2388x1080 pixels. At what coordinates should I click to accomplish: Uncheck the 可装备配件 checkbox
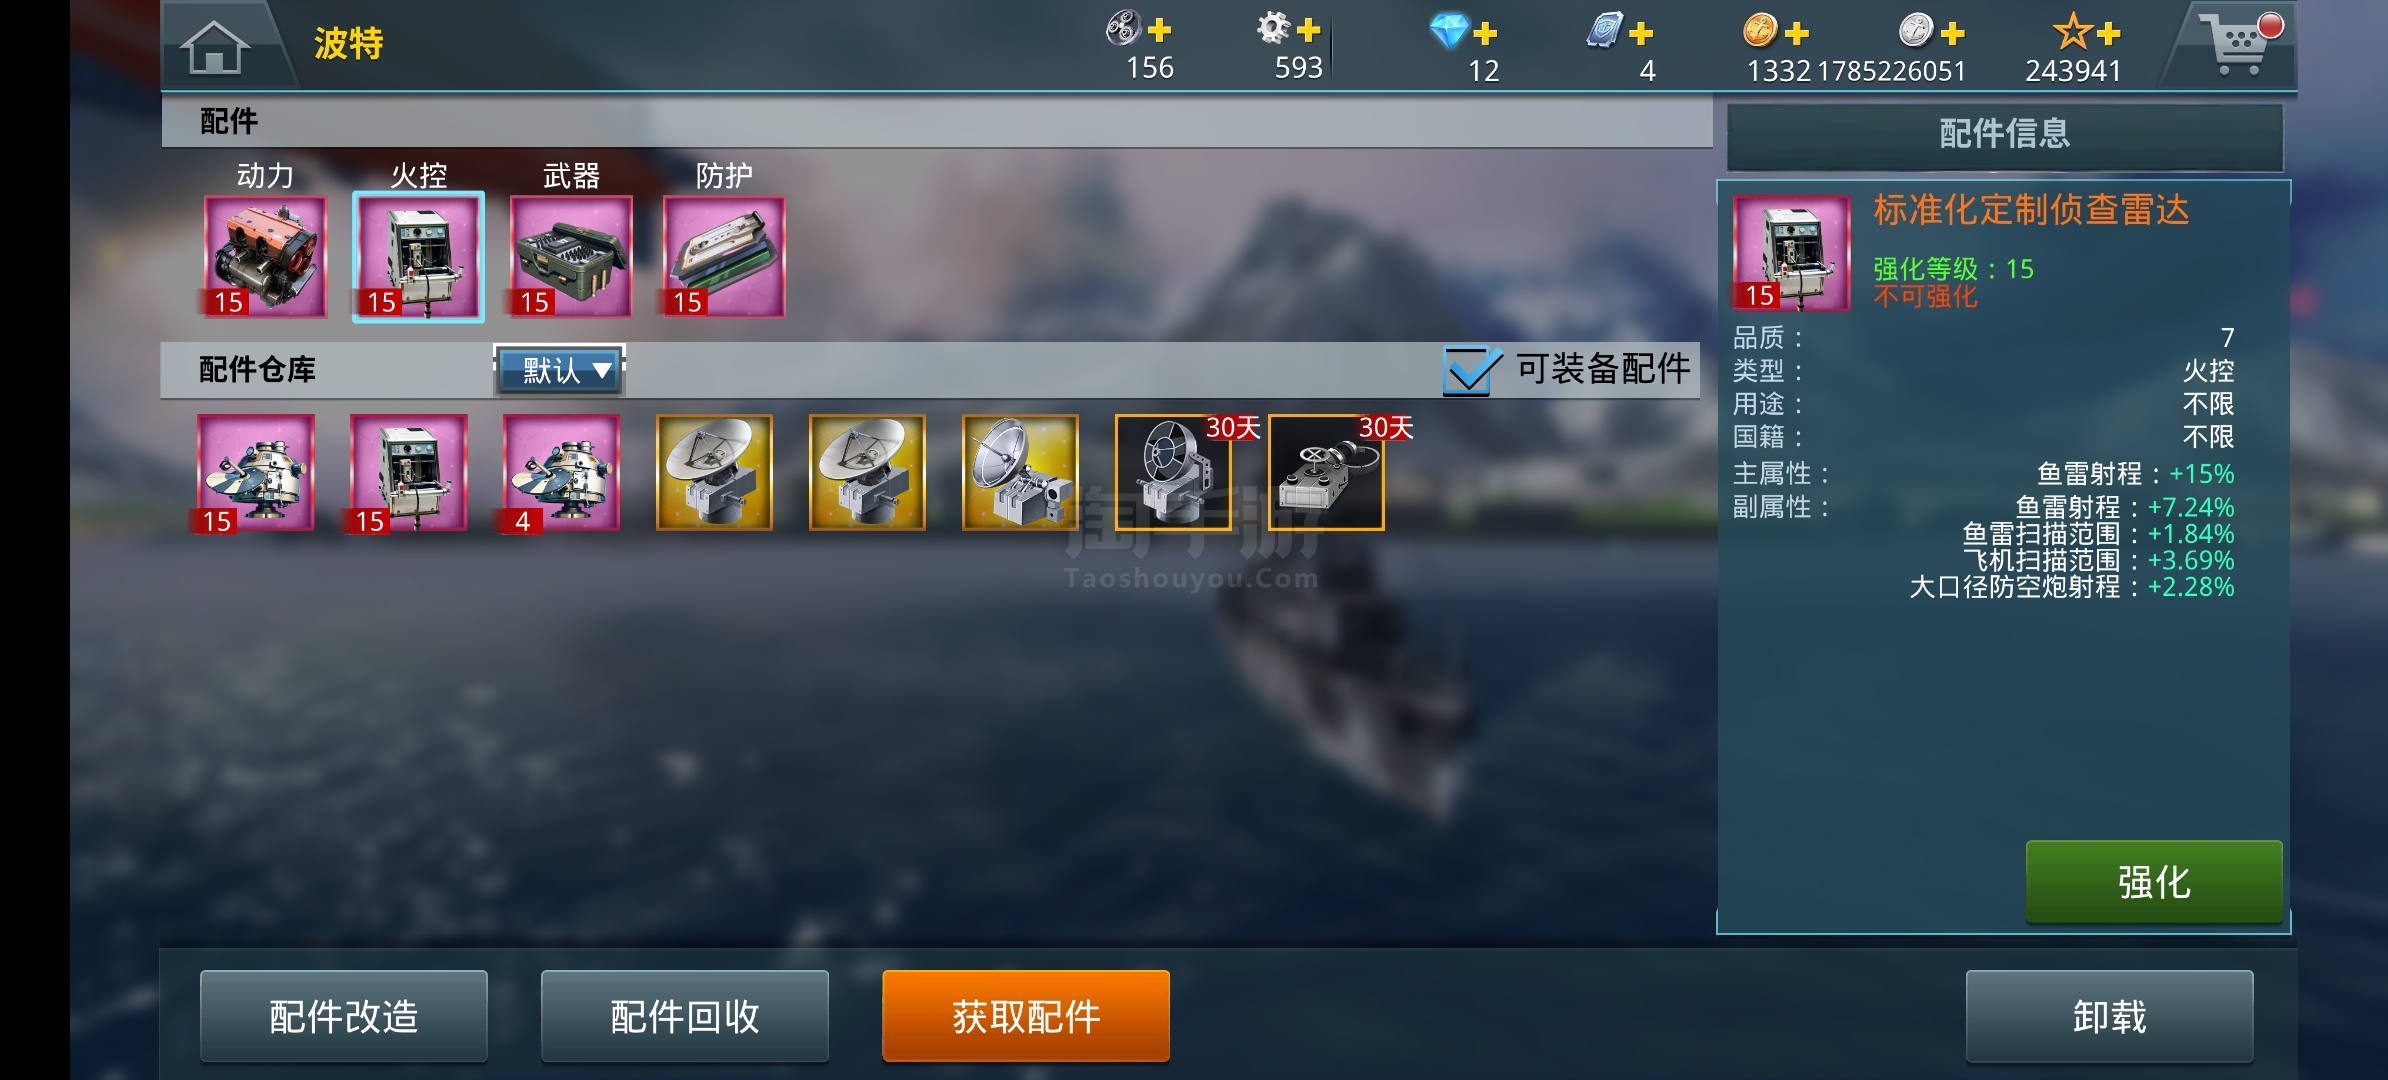click(1470, 370)
